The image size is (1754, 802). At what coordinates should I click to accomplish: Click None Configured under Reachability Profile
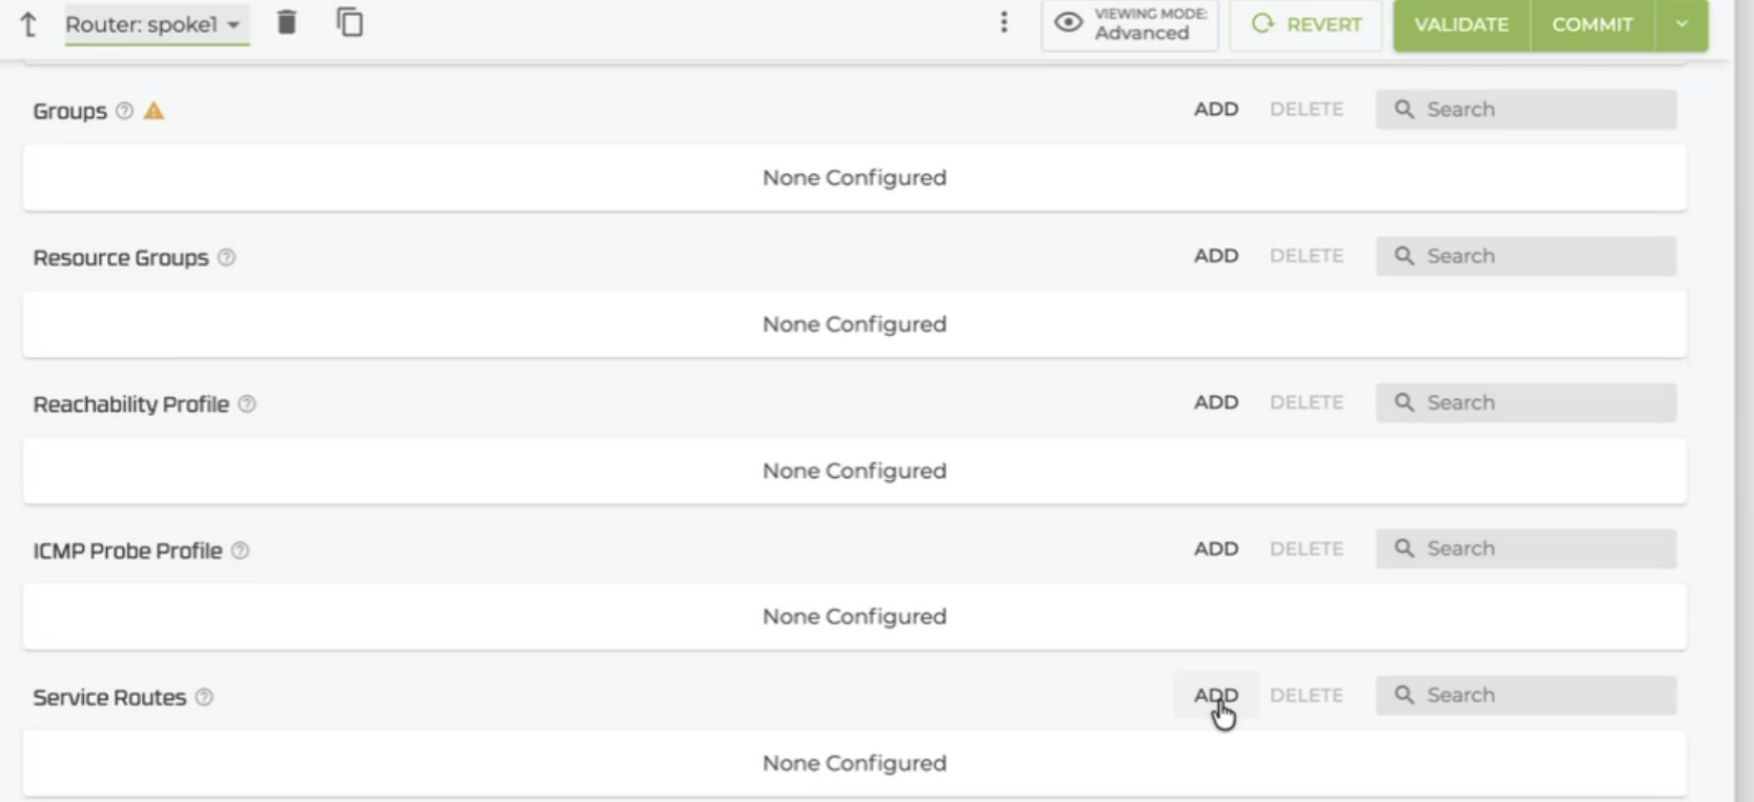click(x=855, y=471)
